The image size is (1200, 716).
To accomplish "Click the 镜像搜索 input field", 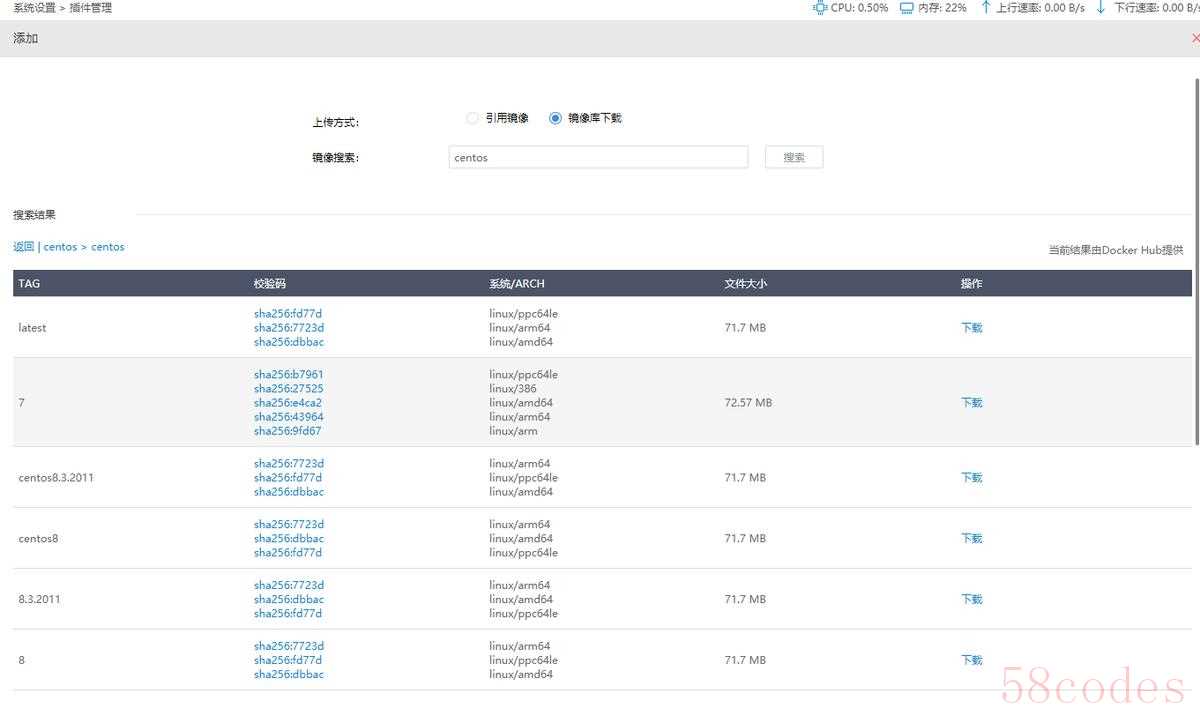I will pos(598,157).
